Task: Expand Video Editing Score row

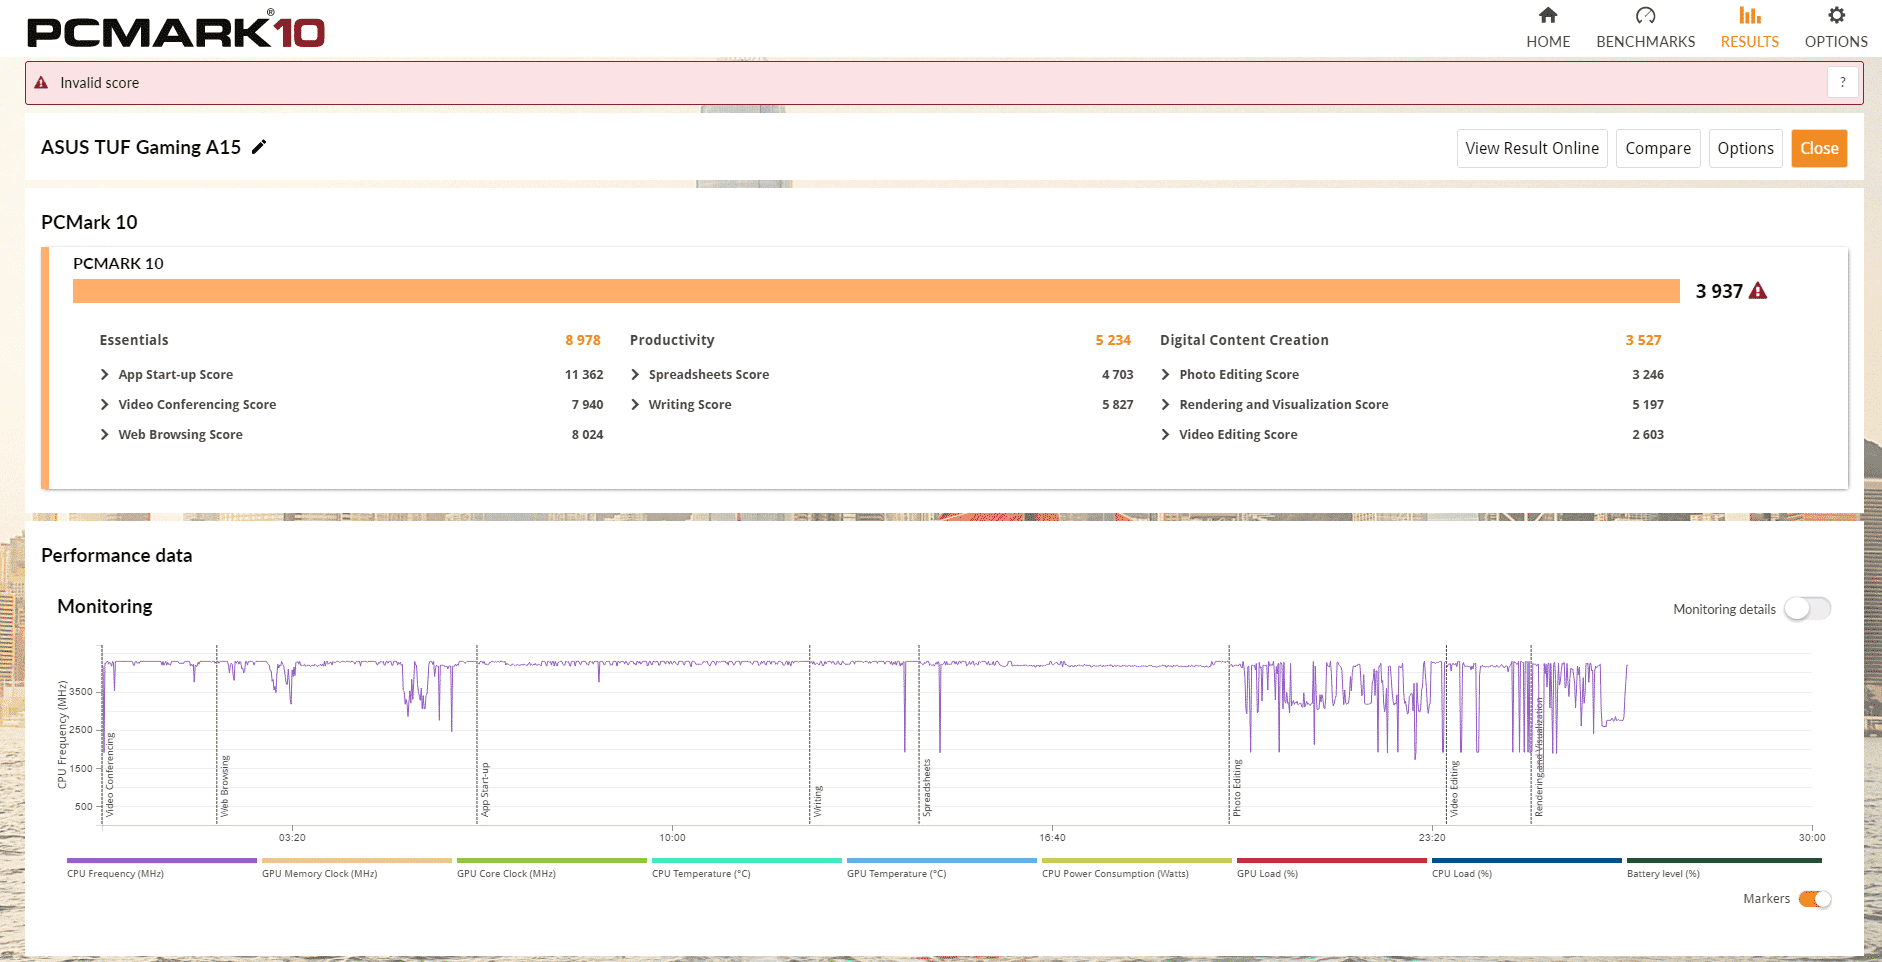Action: coord(1165,435)
